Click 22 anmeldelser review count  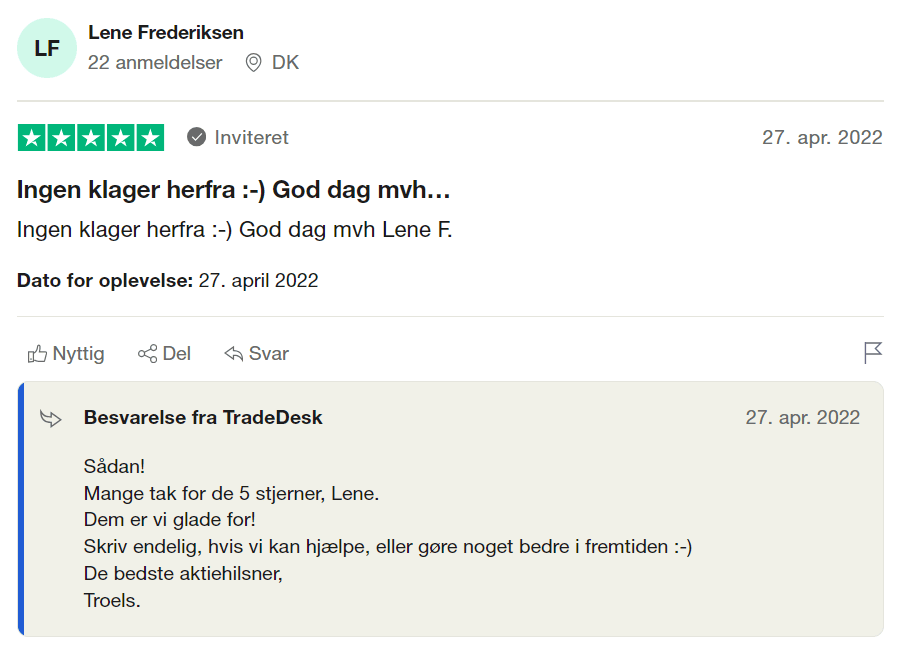155,62
